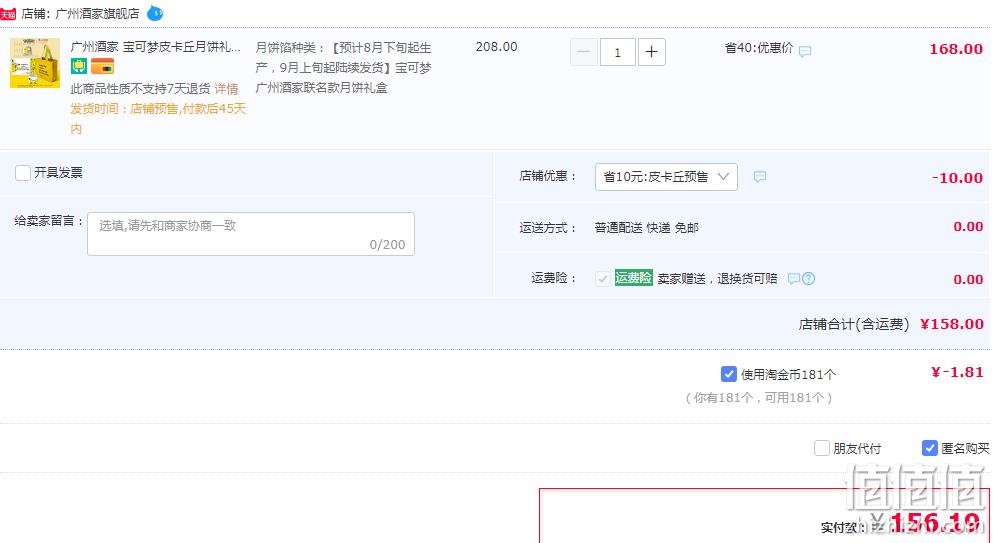This screenshot has width=994, height=543.
Task: Enable the 朋友代付 checkbox
Action: [x=822, y=448]
